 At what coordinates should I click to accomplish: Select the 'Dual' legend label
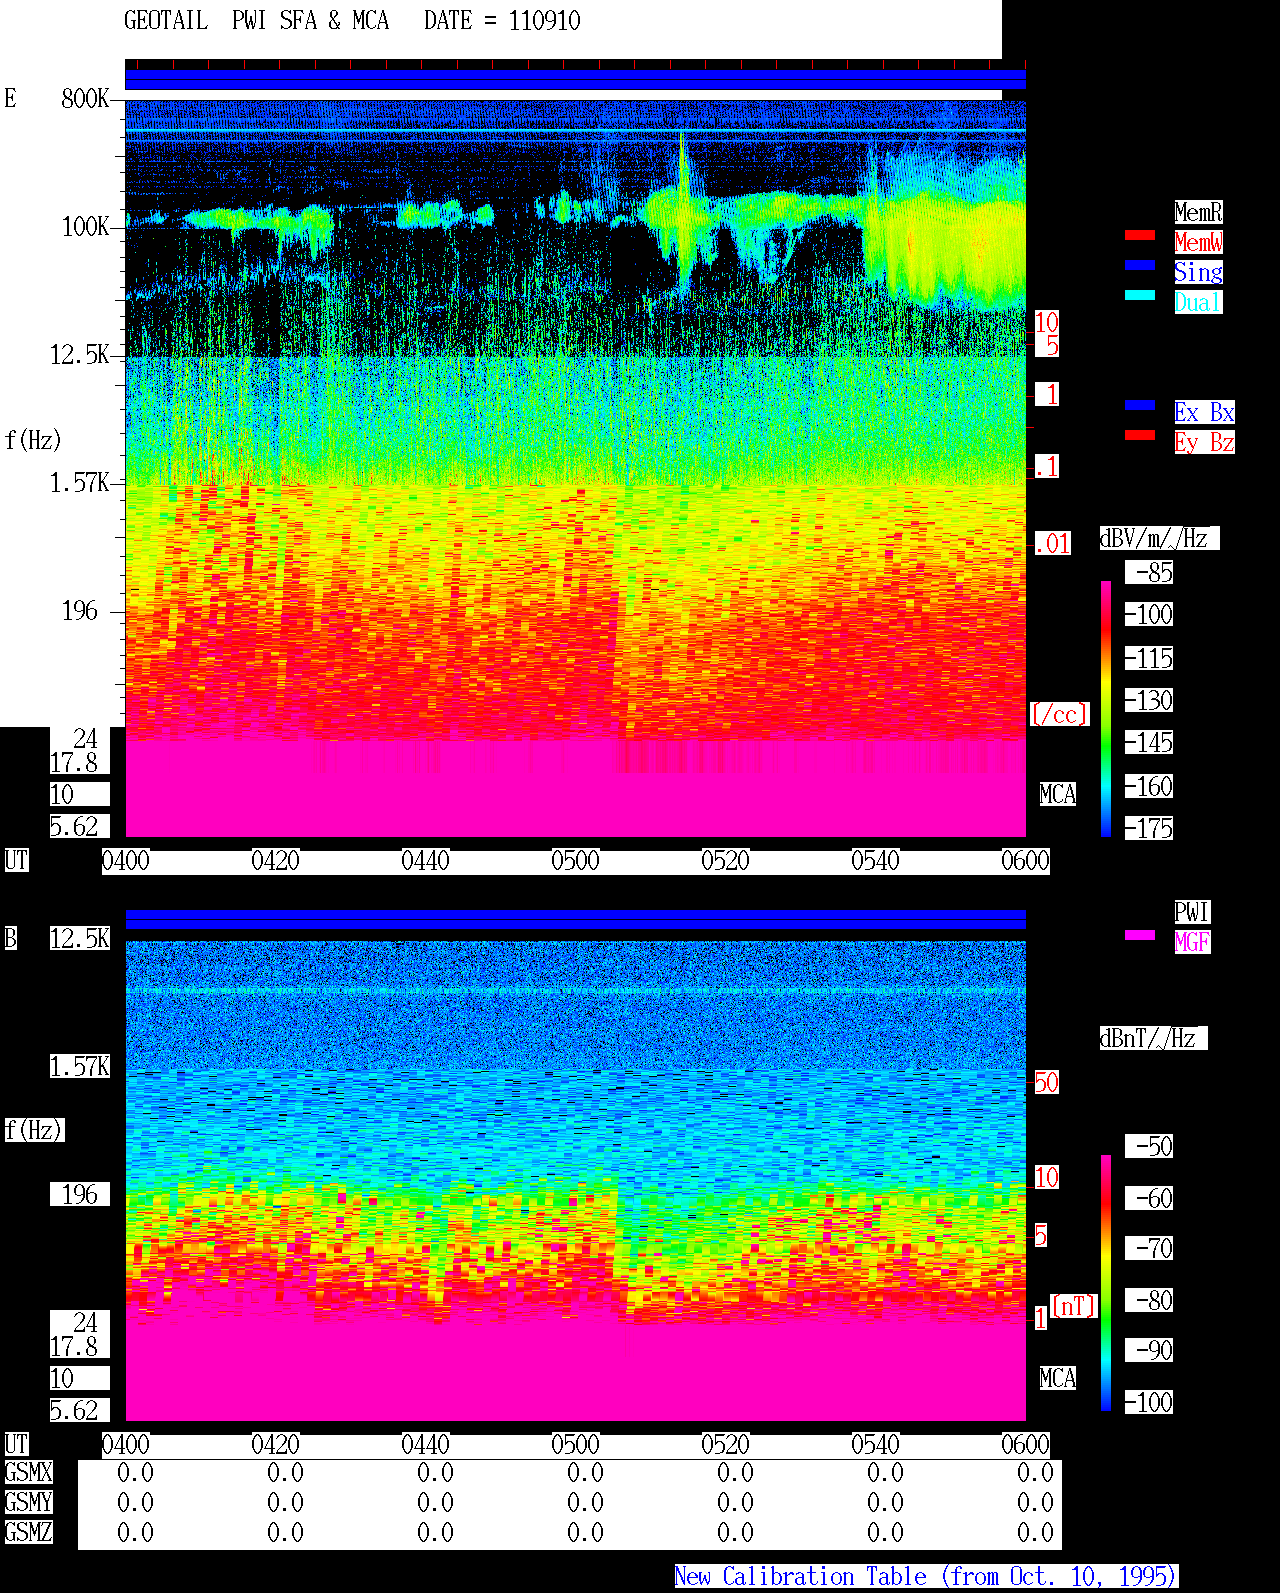click(x=1198, y=302)
